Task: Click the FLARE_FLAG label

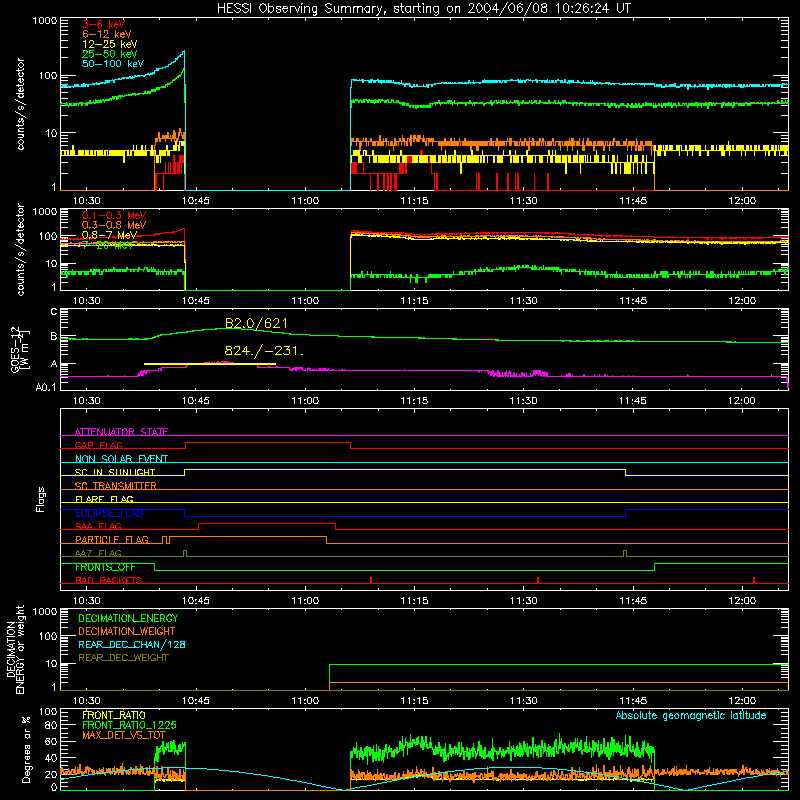Action: [x=104, y=499]
